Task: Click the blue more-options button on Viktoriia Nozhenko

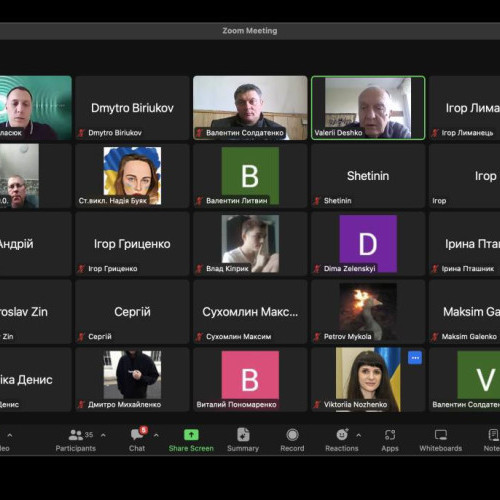Action: pos(415,358)
